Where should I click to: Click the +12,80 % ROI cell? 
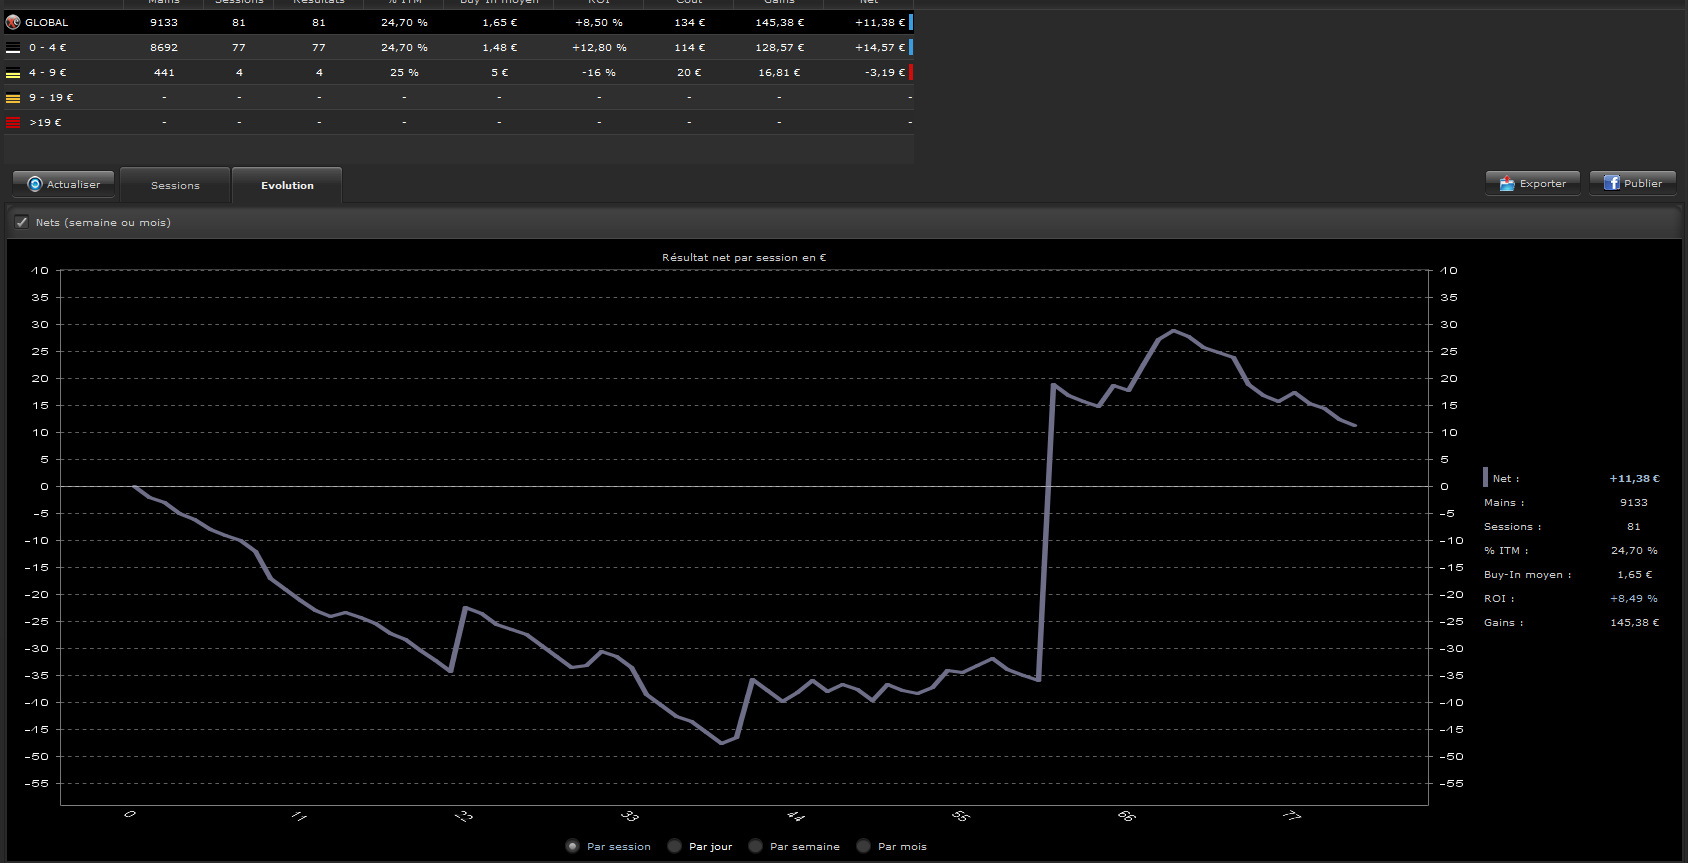point(599,47)
